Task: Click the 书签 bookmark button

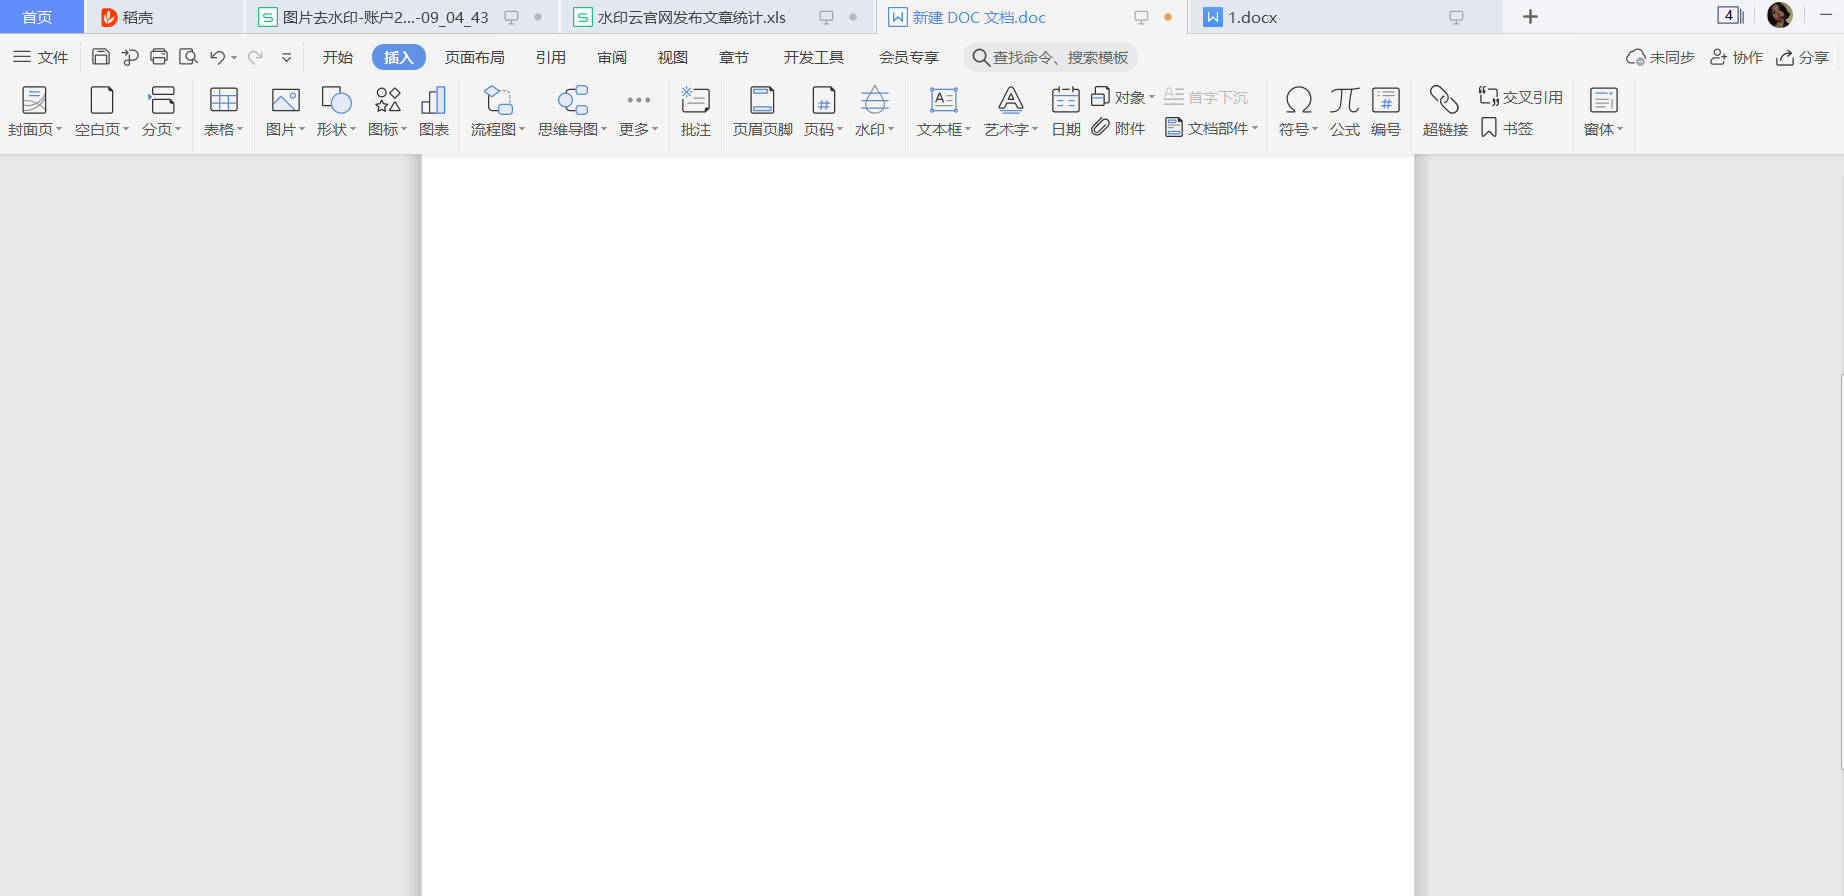Action: [1507, 128]
